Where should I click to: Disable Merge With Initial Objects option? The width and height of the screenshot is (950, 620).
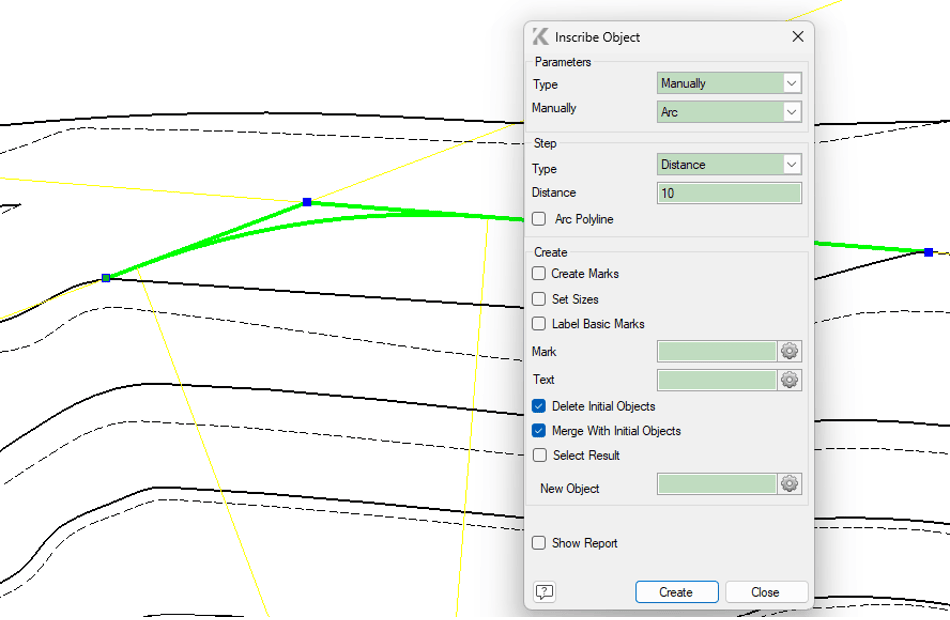tap(540, 431)
